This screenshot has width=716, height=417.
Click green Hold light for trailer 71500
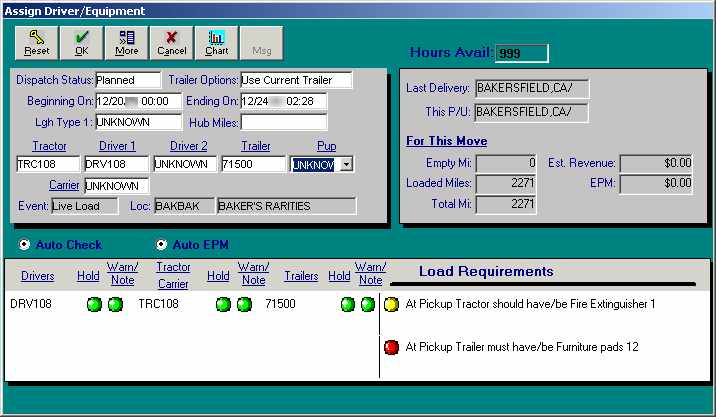[347, 304]
